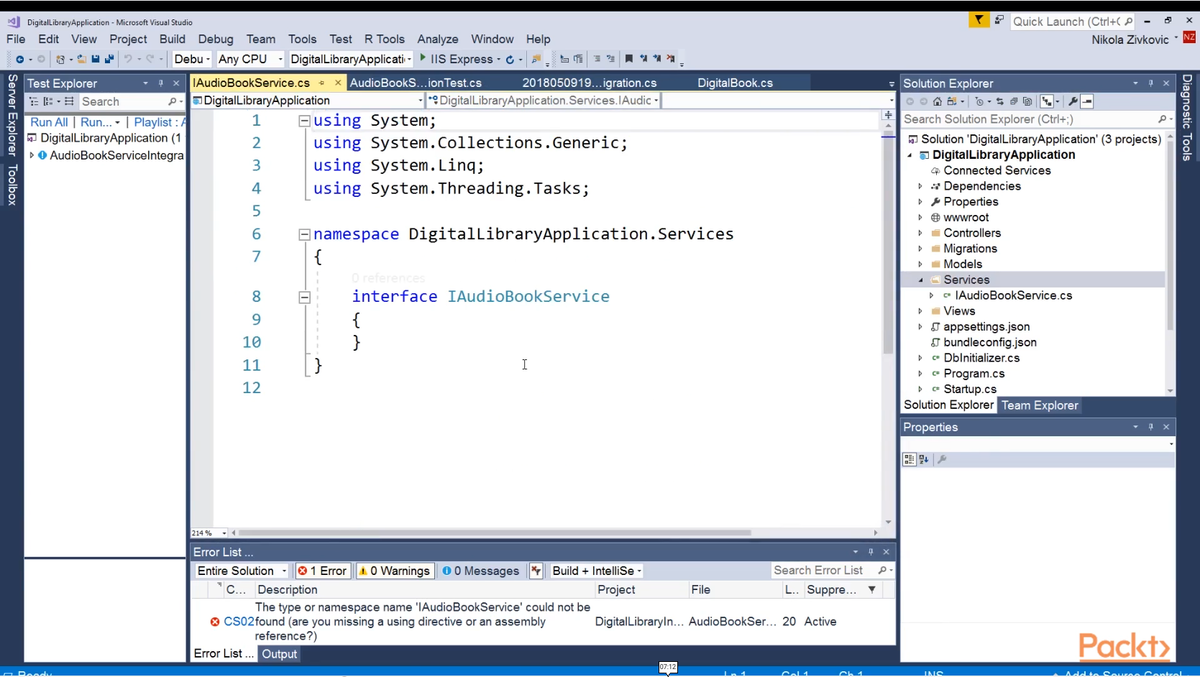This screenshot has height=677, width=1200.
Task: Click Pending Changes Filter clock icon
Action: coord(979,102)
